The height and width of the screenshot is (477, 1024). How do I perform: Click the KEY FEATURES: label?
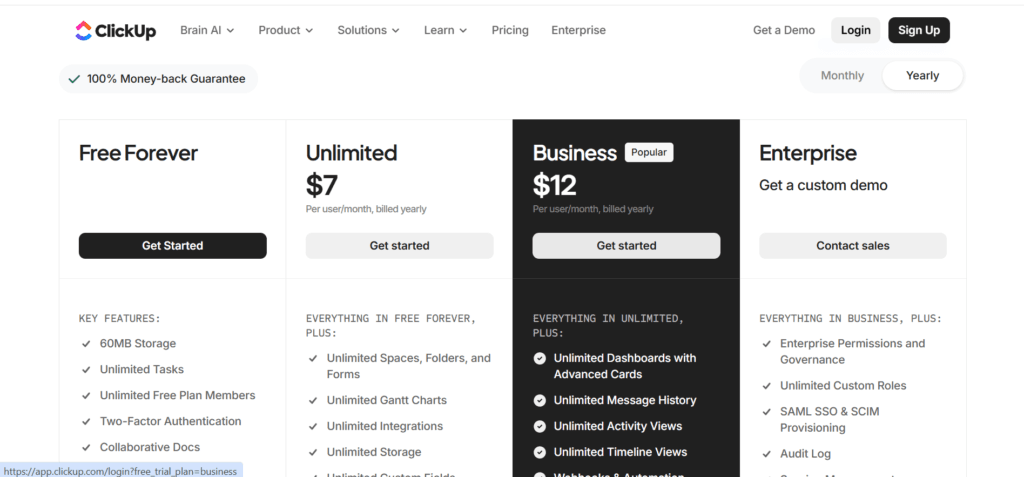pos(120,319)
